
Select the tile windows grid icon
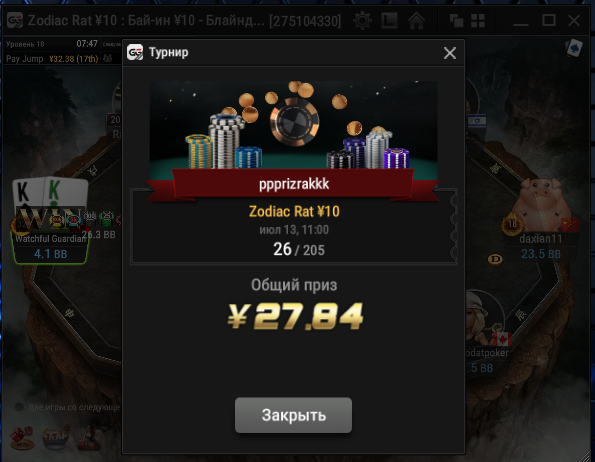(478, 20)
